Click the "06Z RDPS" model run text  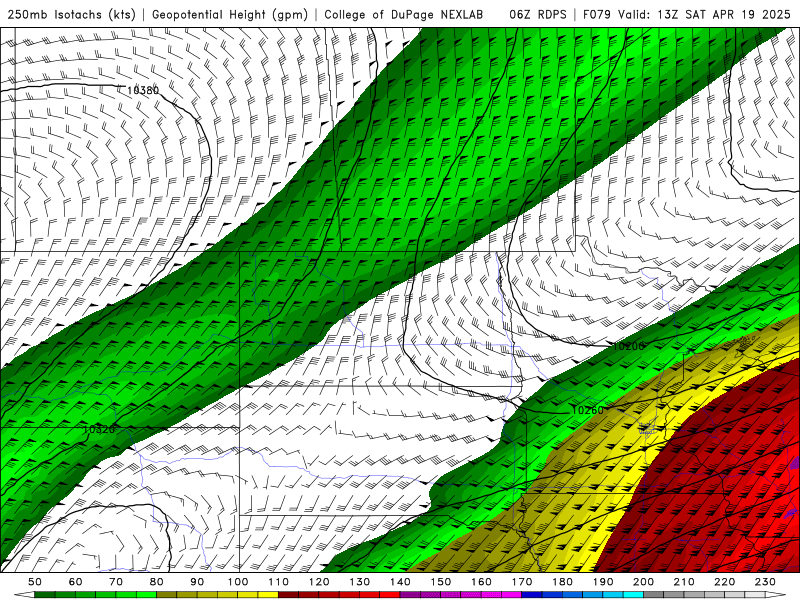pyautogui.click(x=538, y=15)
